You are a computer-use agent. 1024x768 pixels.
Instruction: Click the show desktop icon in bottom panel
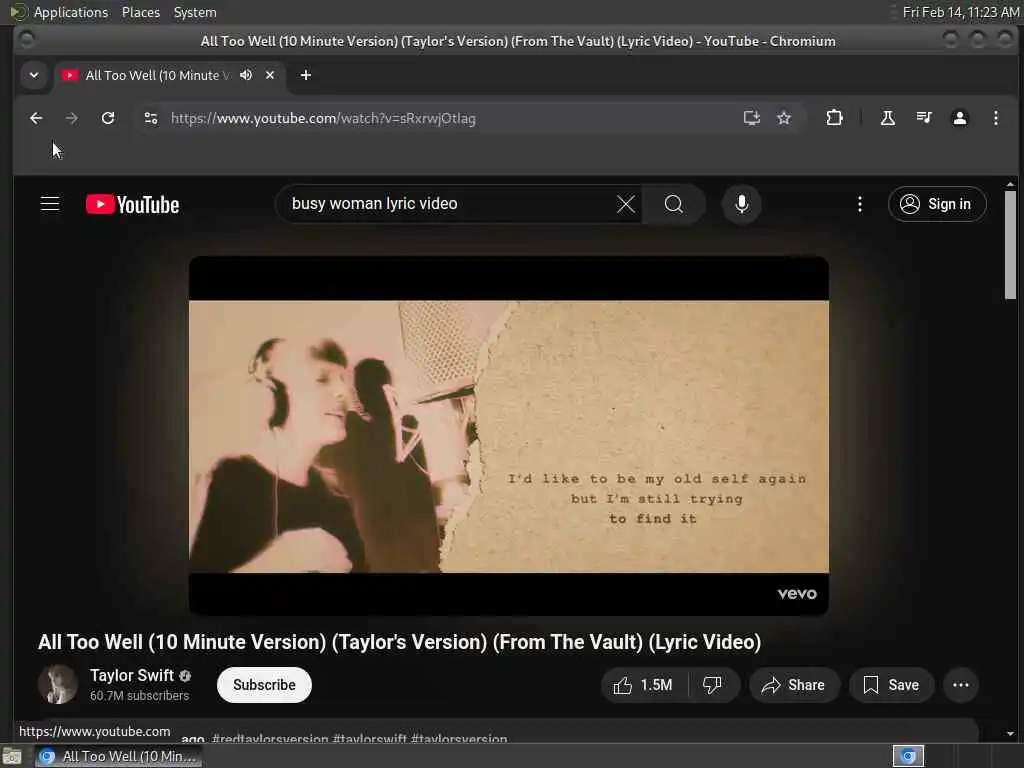(x=12, y=756)
